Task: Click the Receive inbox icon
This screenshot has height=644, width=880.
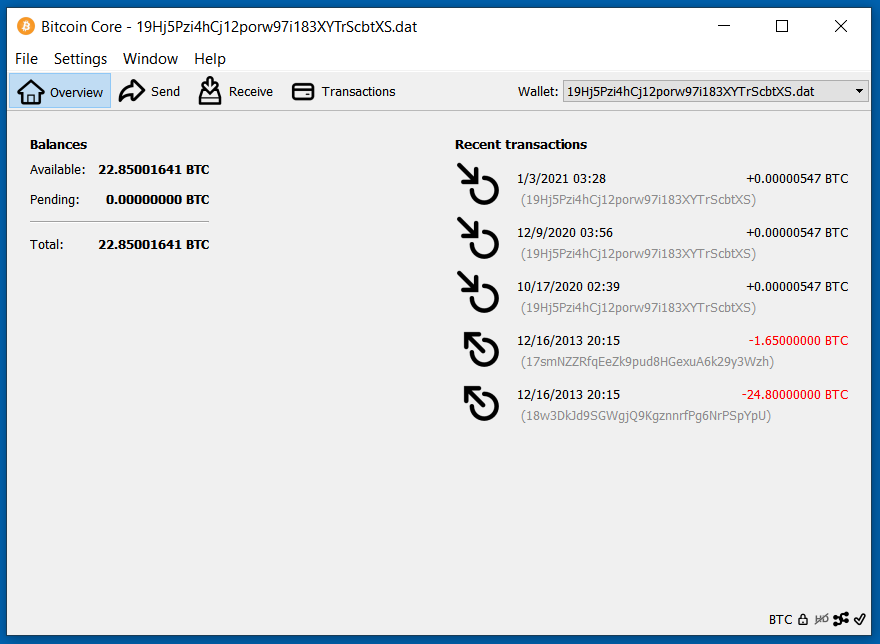Action: click(x=210, y=91)
